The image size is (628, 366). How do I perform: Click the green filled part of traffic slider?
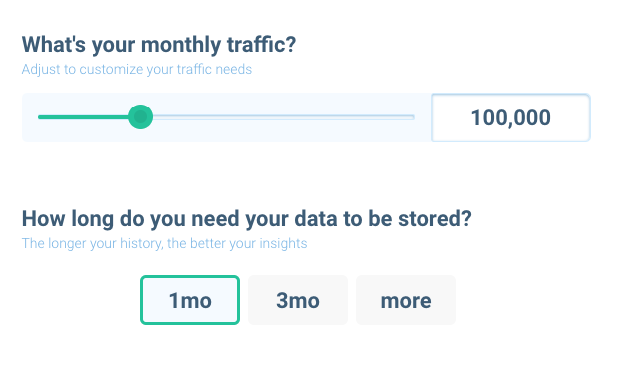pos(83,117)
